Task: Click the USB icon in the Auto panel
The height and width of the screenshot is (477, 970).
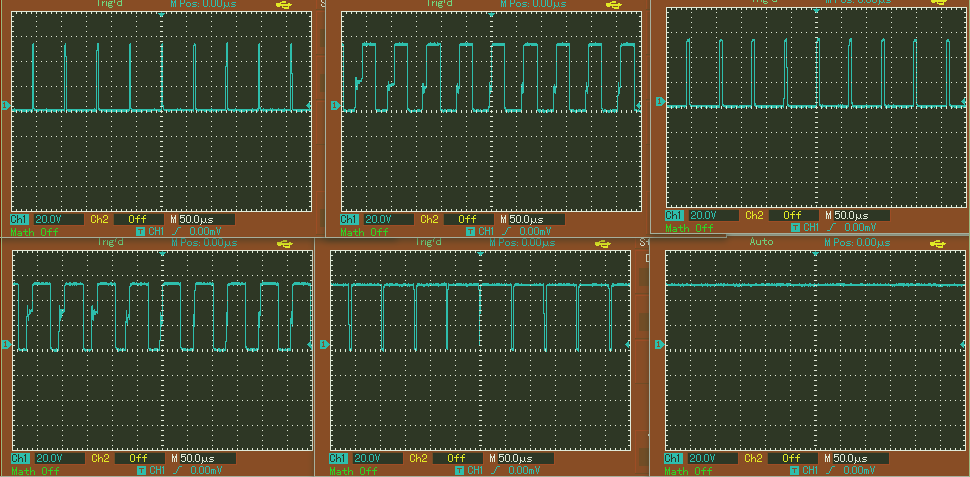Action: point(937,243)
